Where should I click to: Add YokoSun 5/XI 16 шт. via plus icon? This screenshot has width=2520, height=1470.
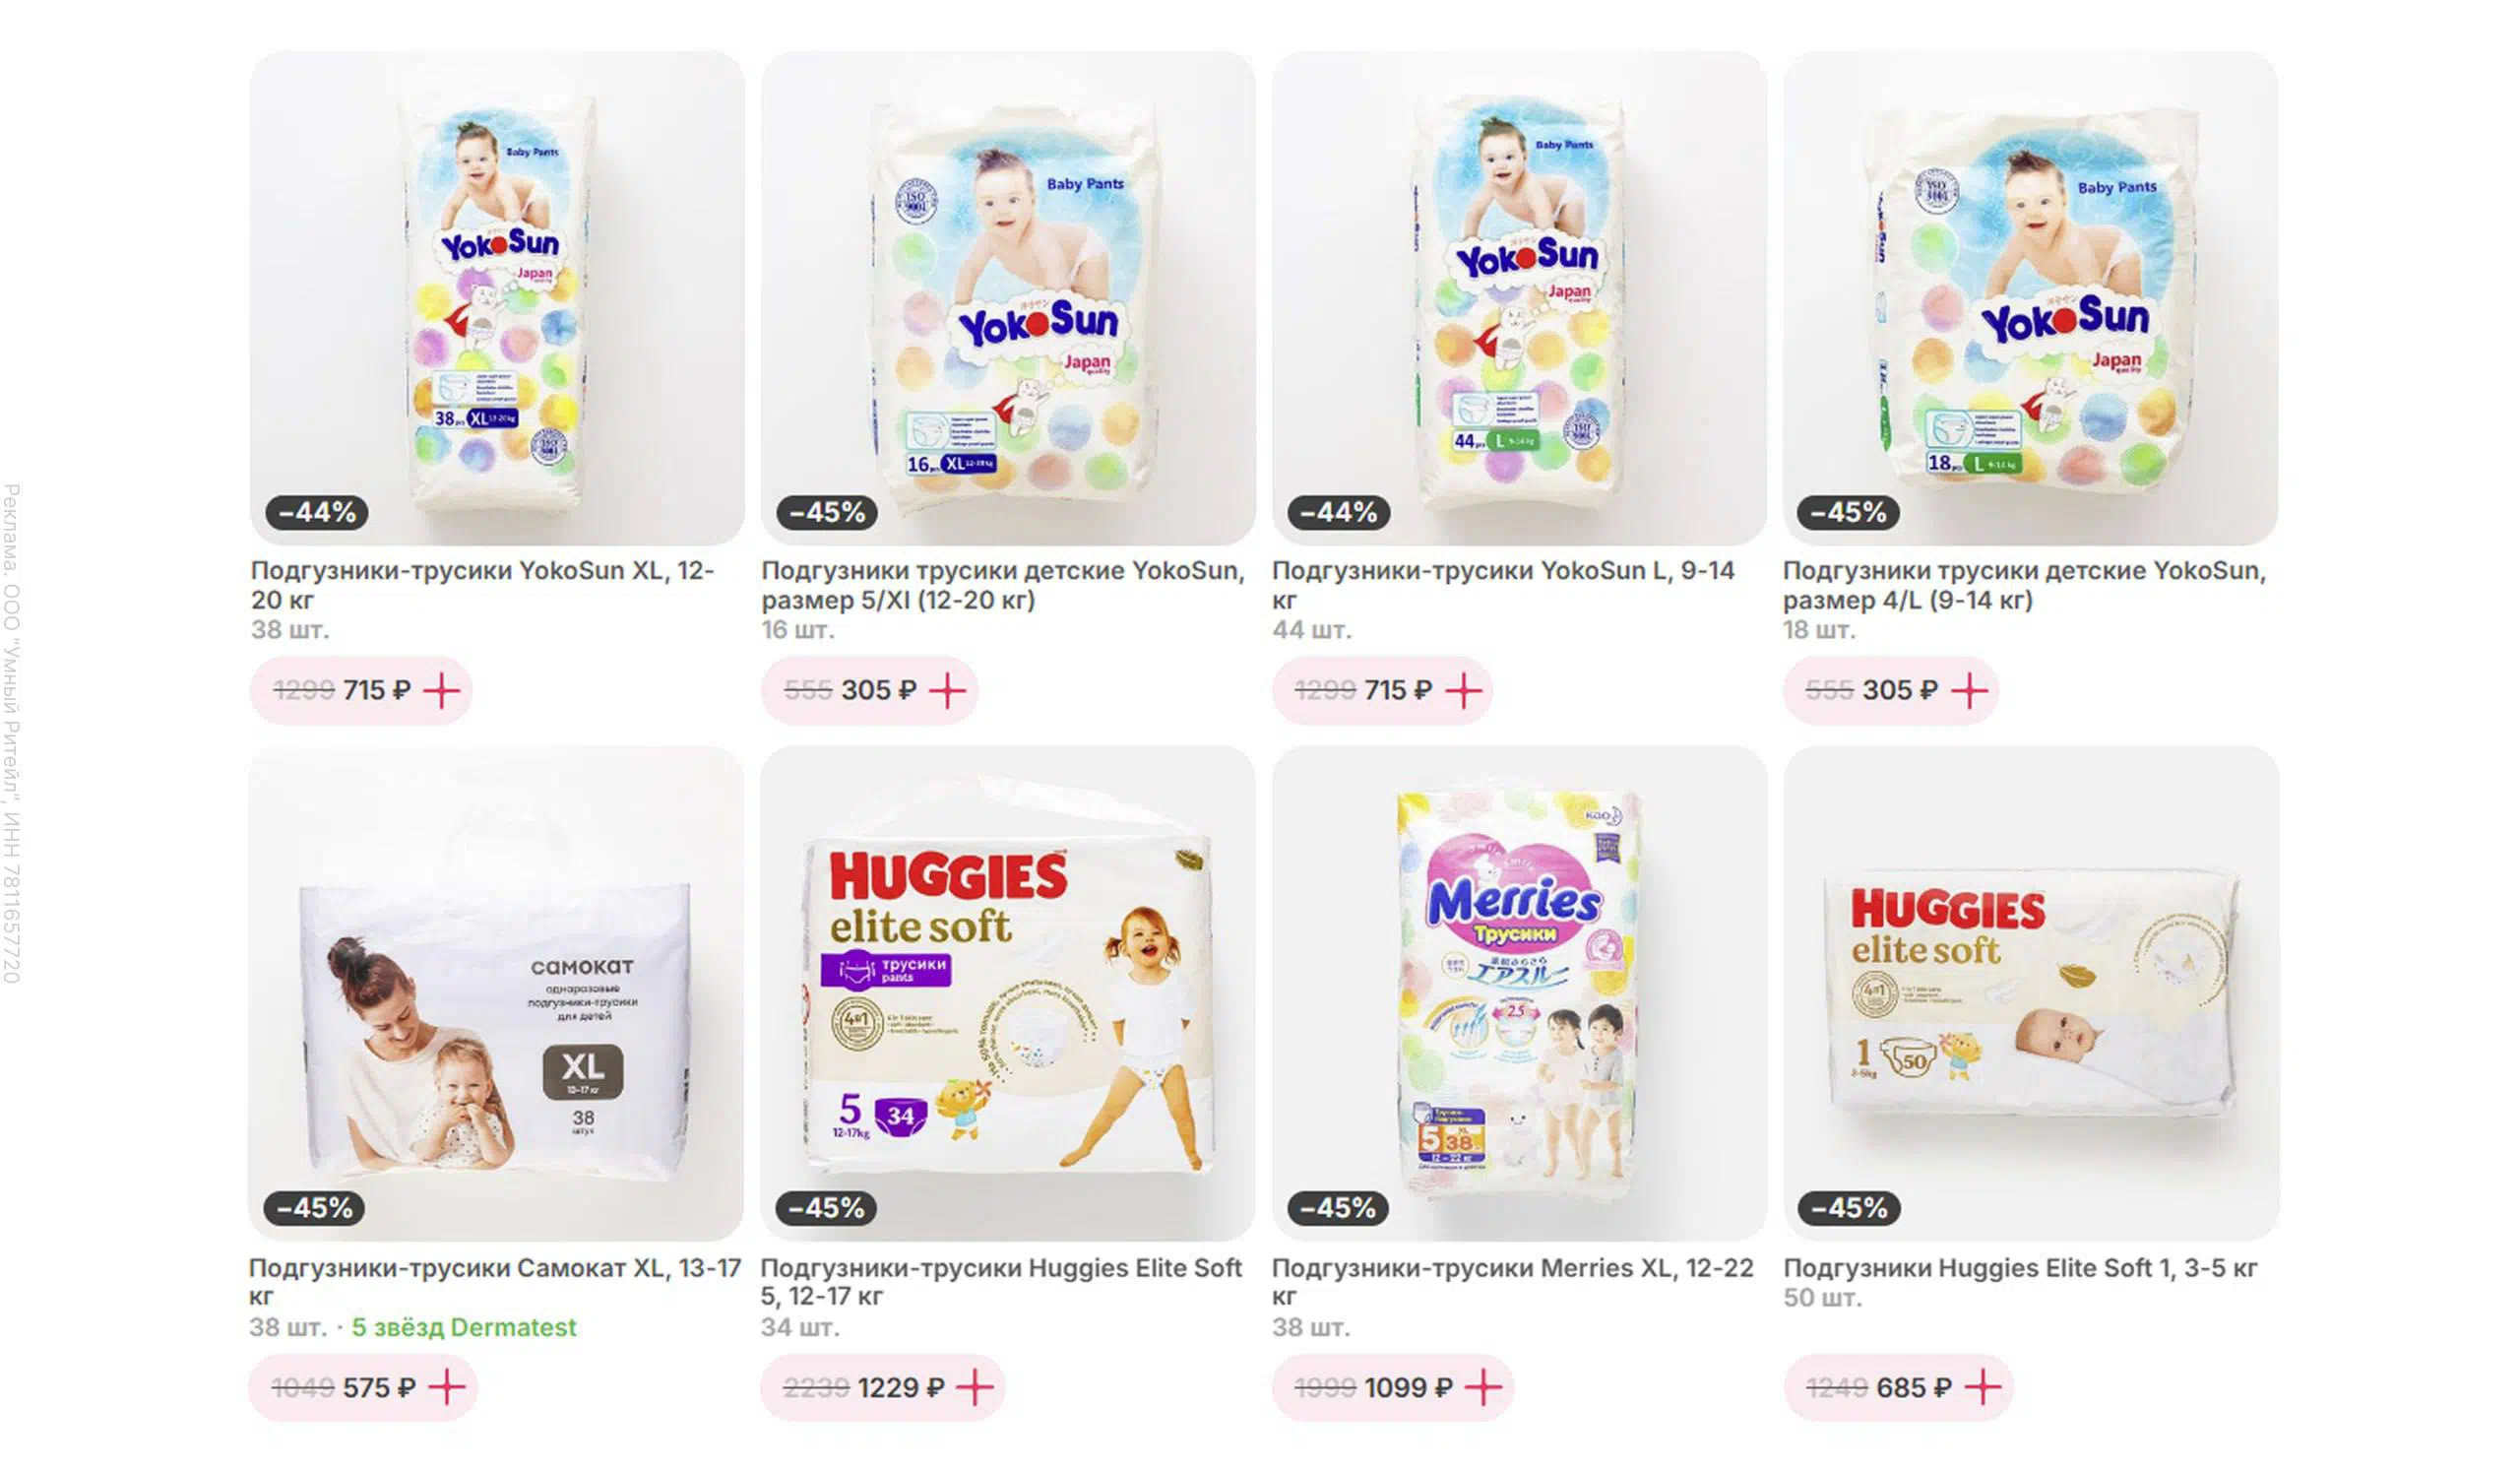(x=948, y=690)
